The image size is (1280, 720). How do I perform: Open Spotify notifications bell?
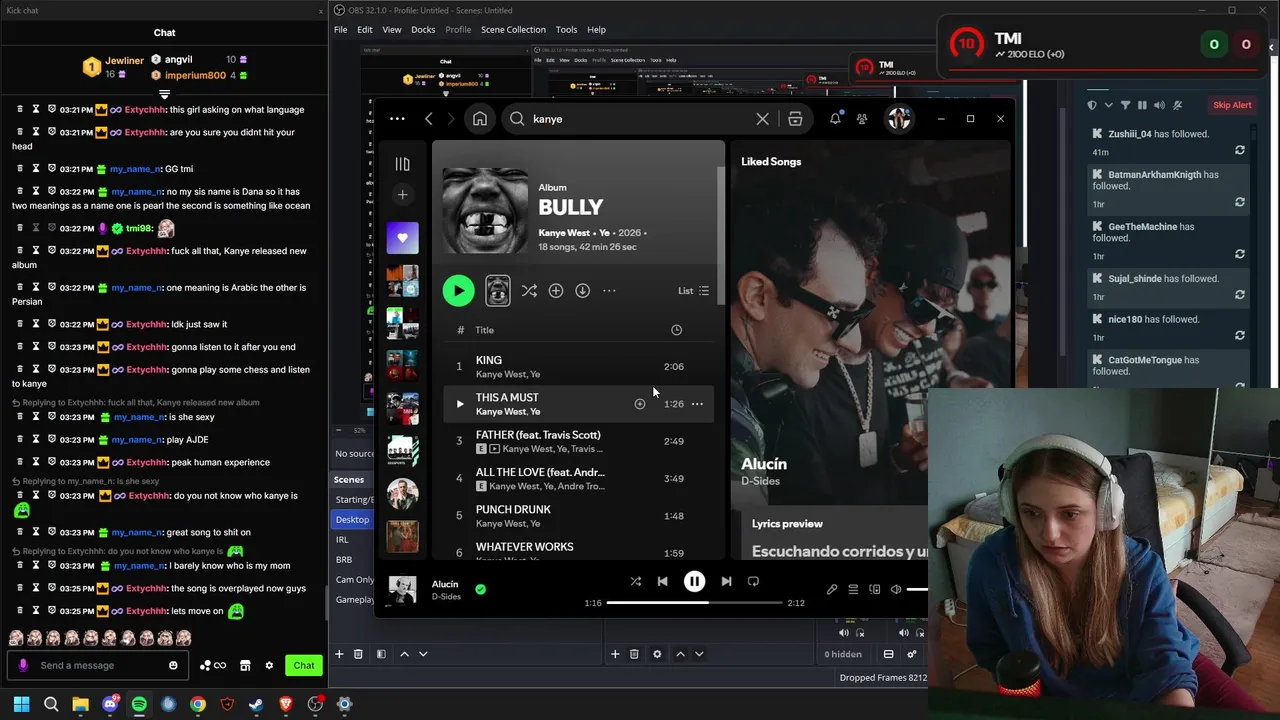pos(835,119)
